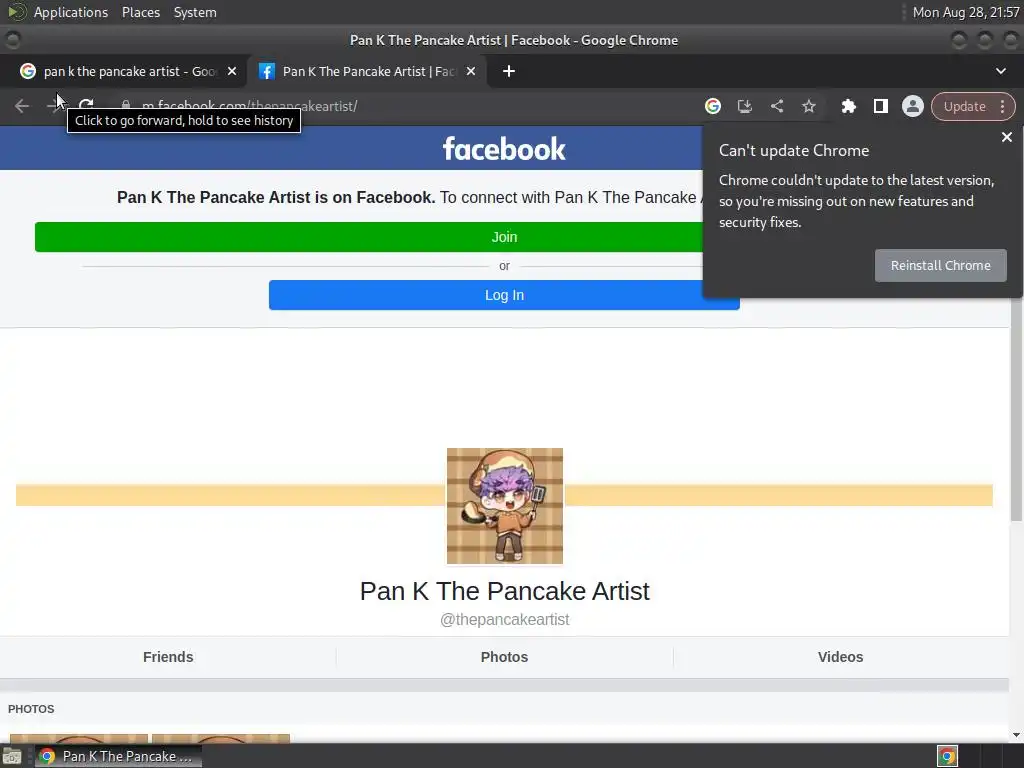Screen dimensions: 1024x768
Task: Click the @thepancakeartist username text
Action: coord(504,619)
